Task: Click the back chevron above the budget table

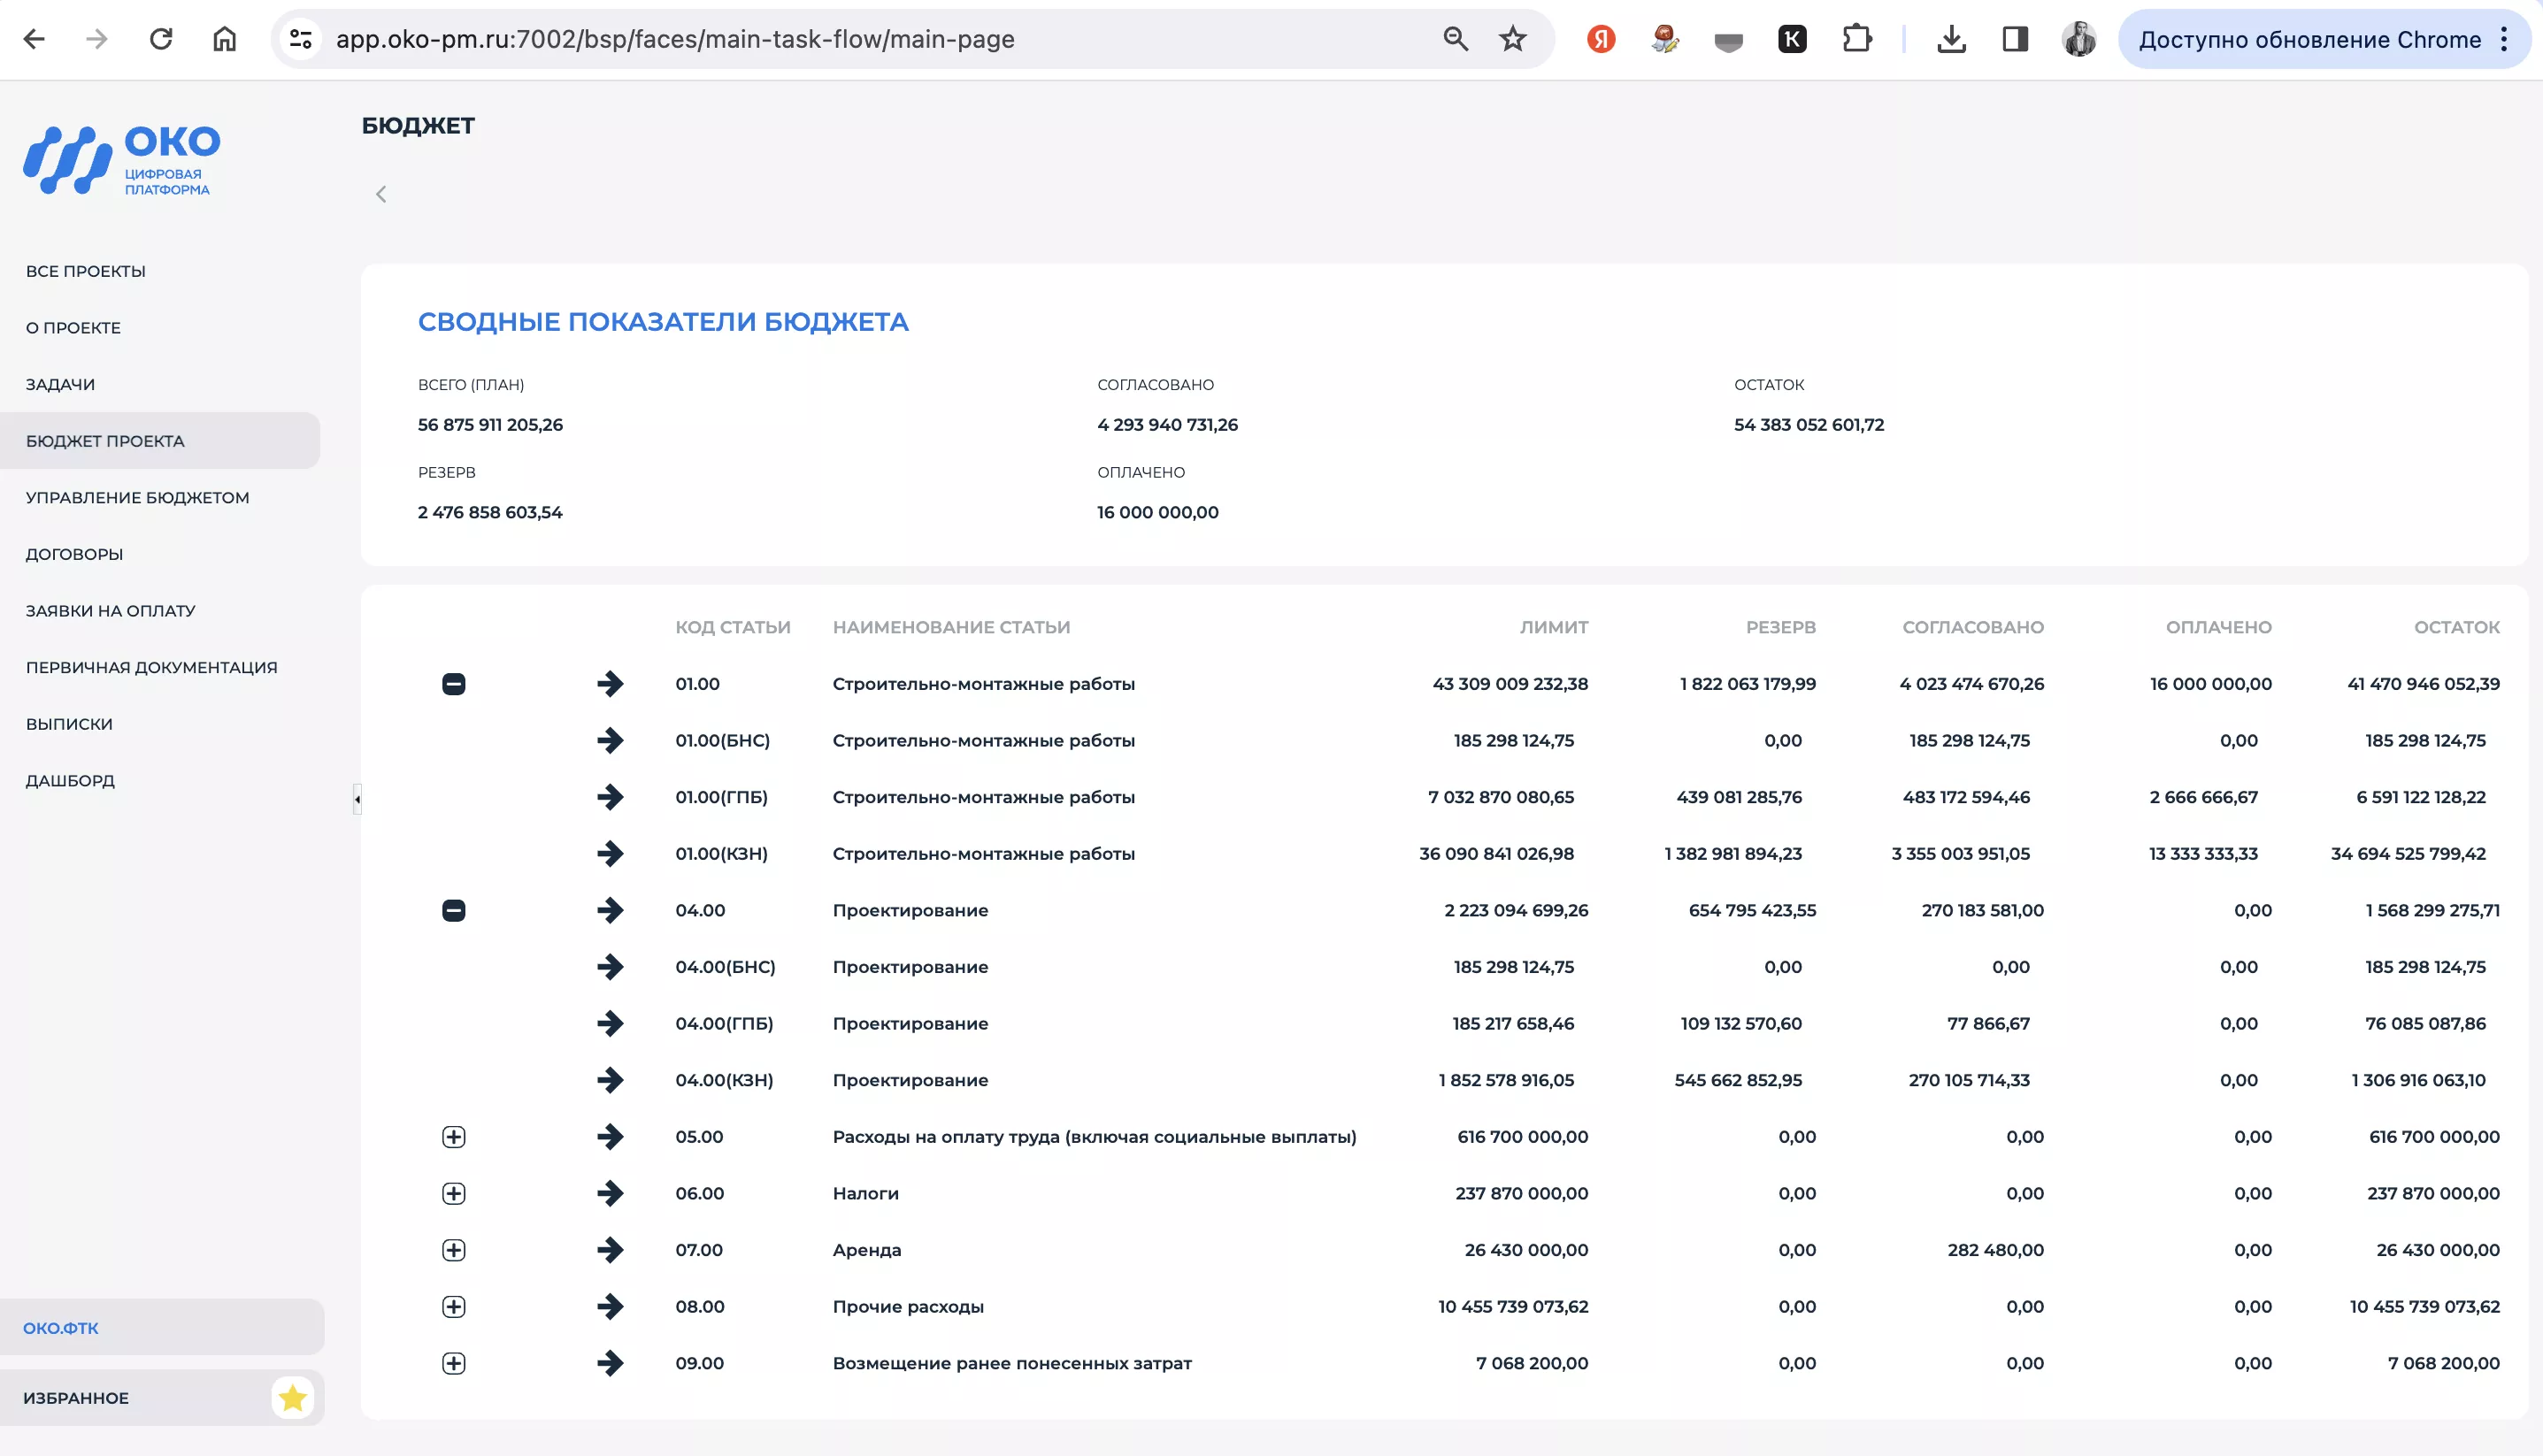Action: (381, 194)
